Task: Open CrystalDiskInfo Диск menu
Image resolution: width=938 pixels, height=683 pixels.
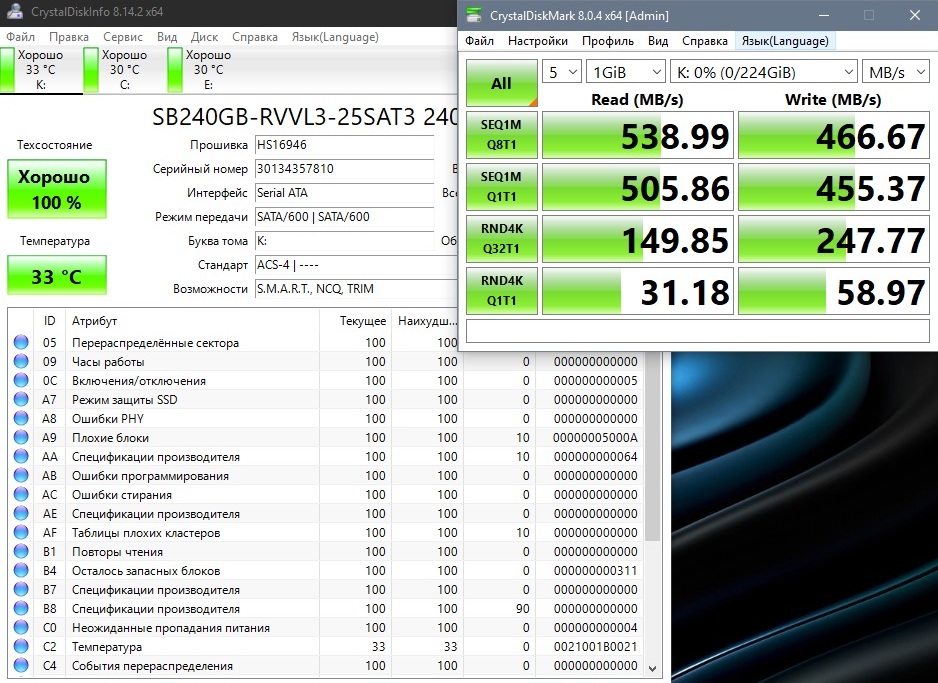Action: pyautogui.click(x=205, y=37)
